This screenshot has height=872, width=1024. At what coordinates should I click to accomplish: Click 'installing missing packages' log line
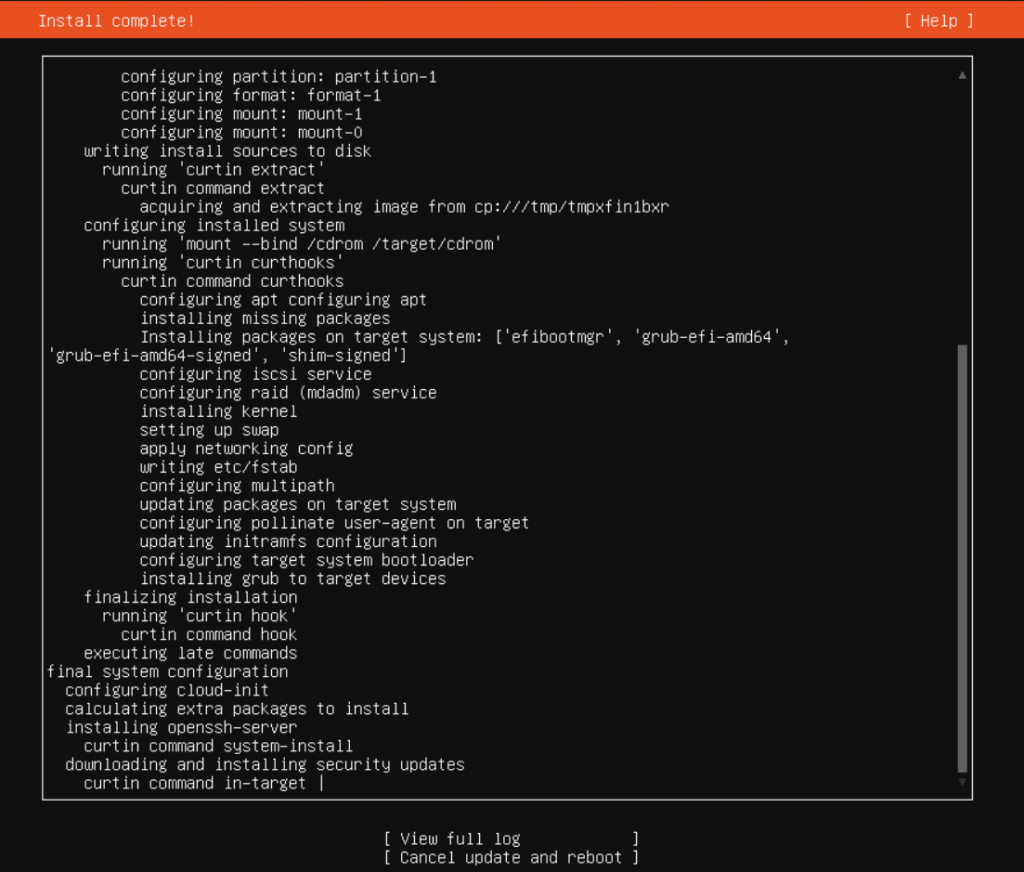[264, 319]
